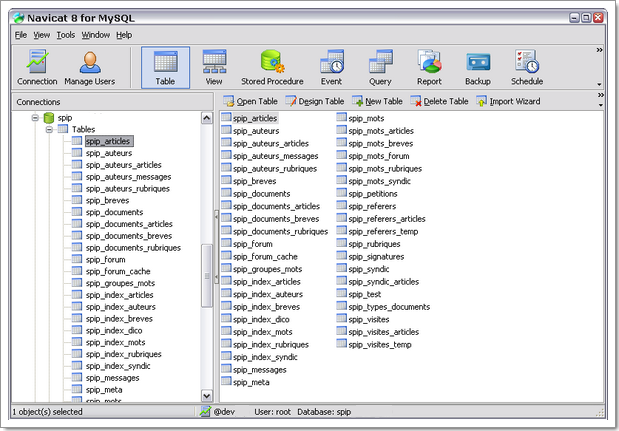The width and height of the screenshot is (619, 431).
Task: Open the Query section
Action: pos(380,67)
